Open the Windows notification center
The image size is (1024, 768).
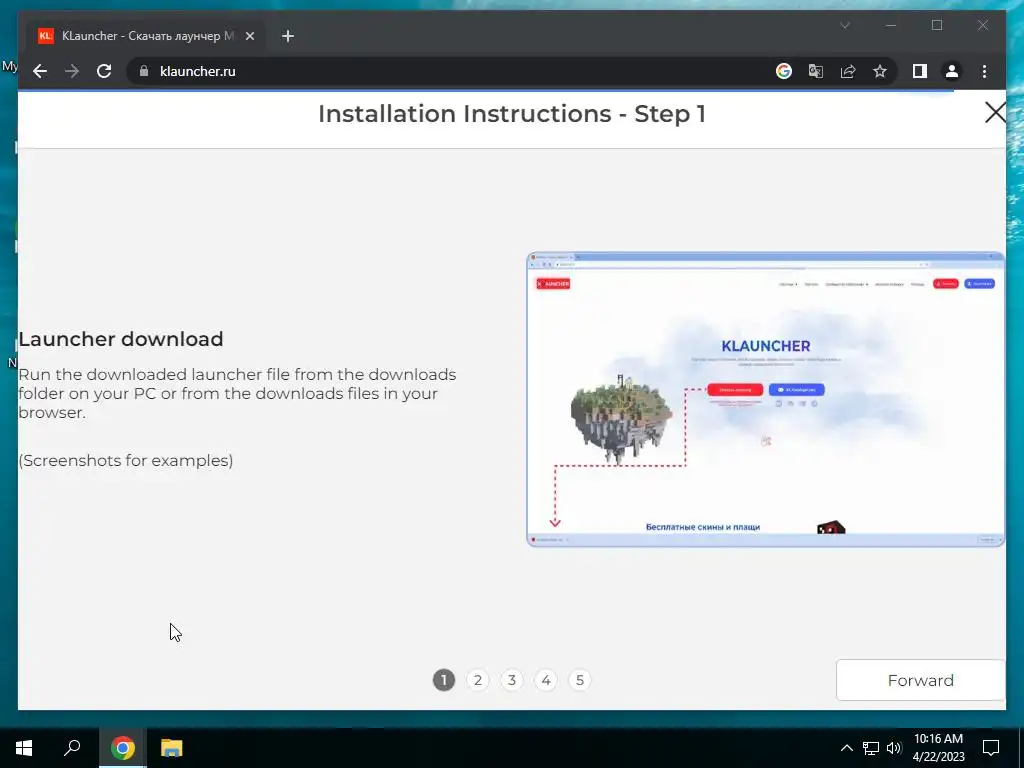click(x=991, y=748)
